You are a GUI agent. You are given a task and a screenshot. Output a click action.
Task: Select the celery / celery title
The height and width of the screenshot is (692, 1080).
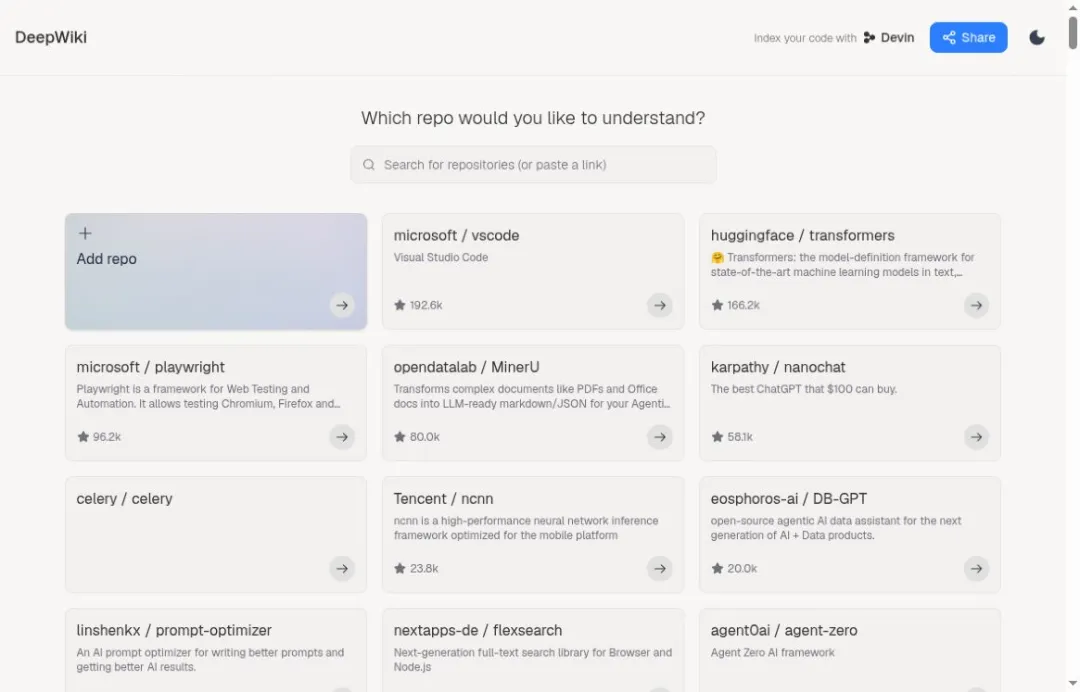click(124, 499)
